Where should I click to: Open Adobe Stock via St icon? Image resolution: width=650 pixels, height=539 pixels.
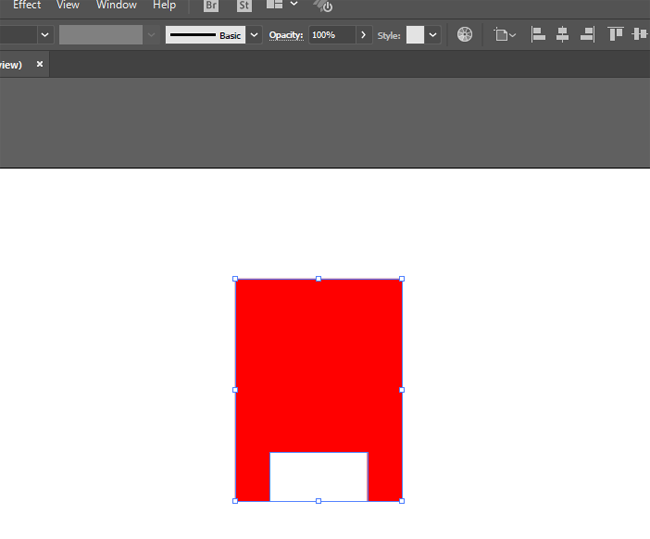click(243, 6)
